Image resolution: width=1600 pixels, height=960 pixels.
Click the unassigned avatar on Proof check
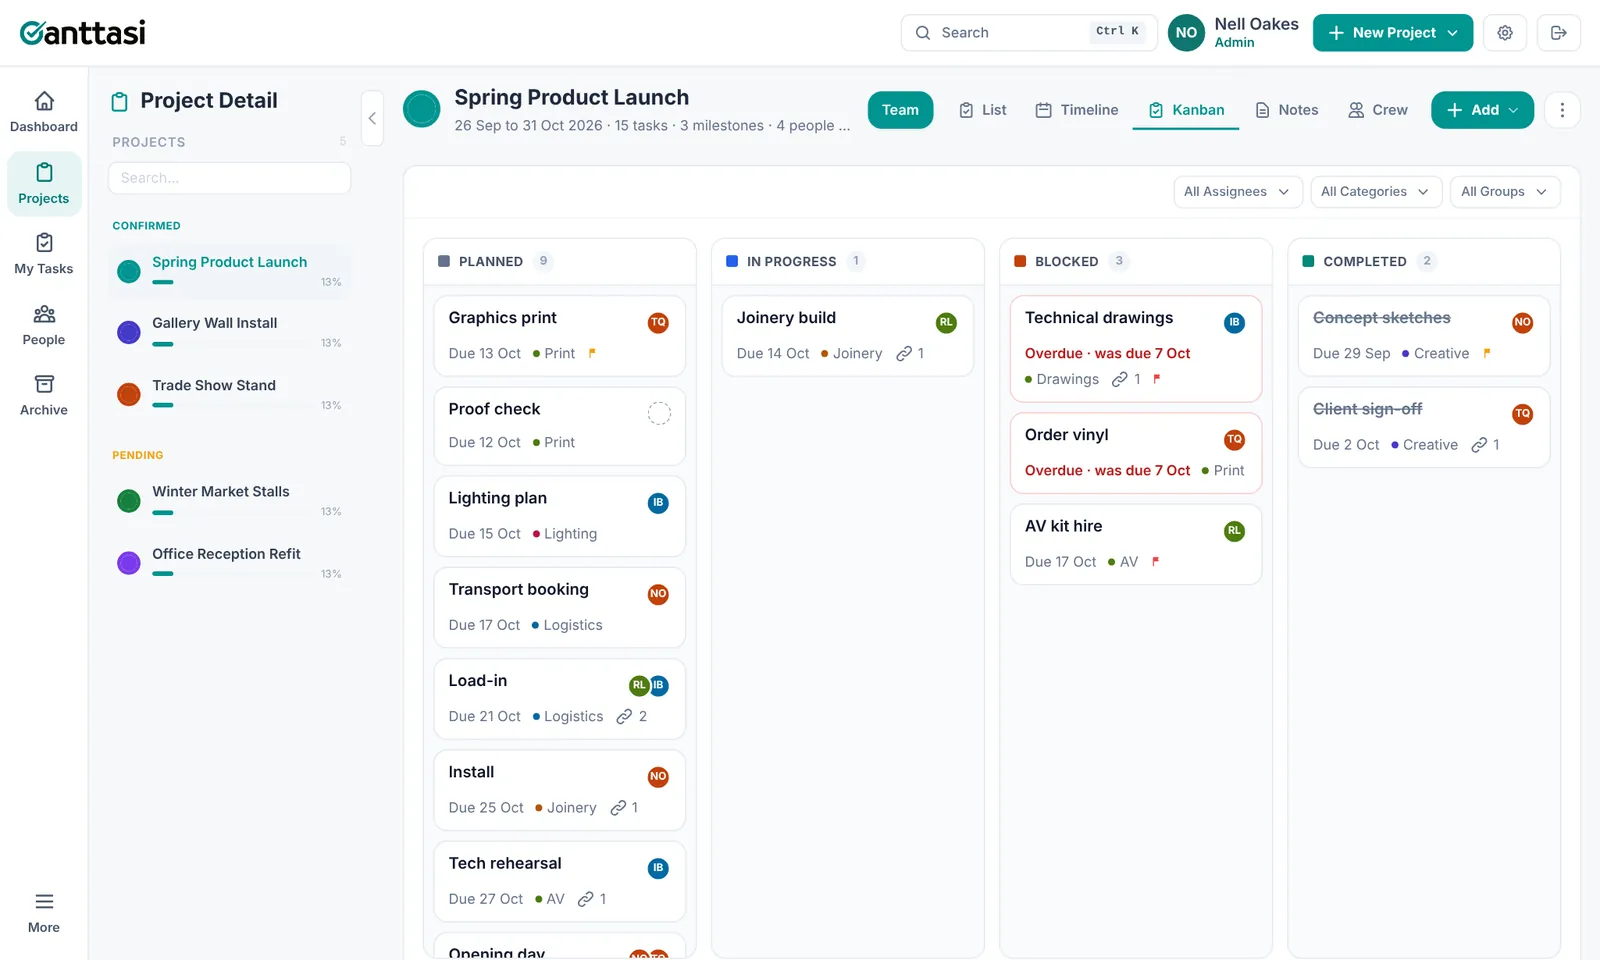pyautogui.click(x=659, y=413)
